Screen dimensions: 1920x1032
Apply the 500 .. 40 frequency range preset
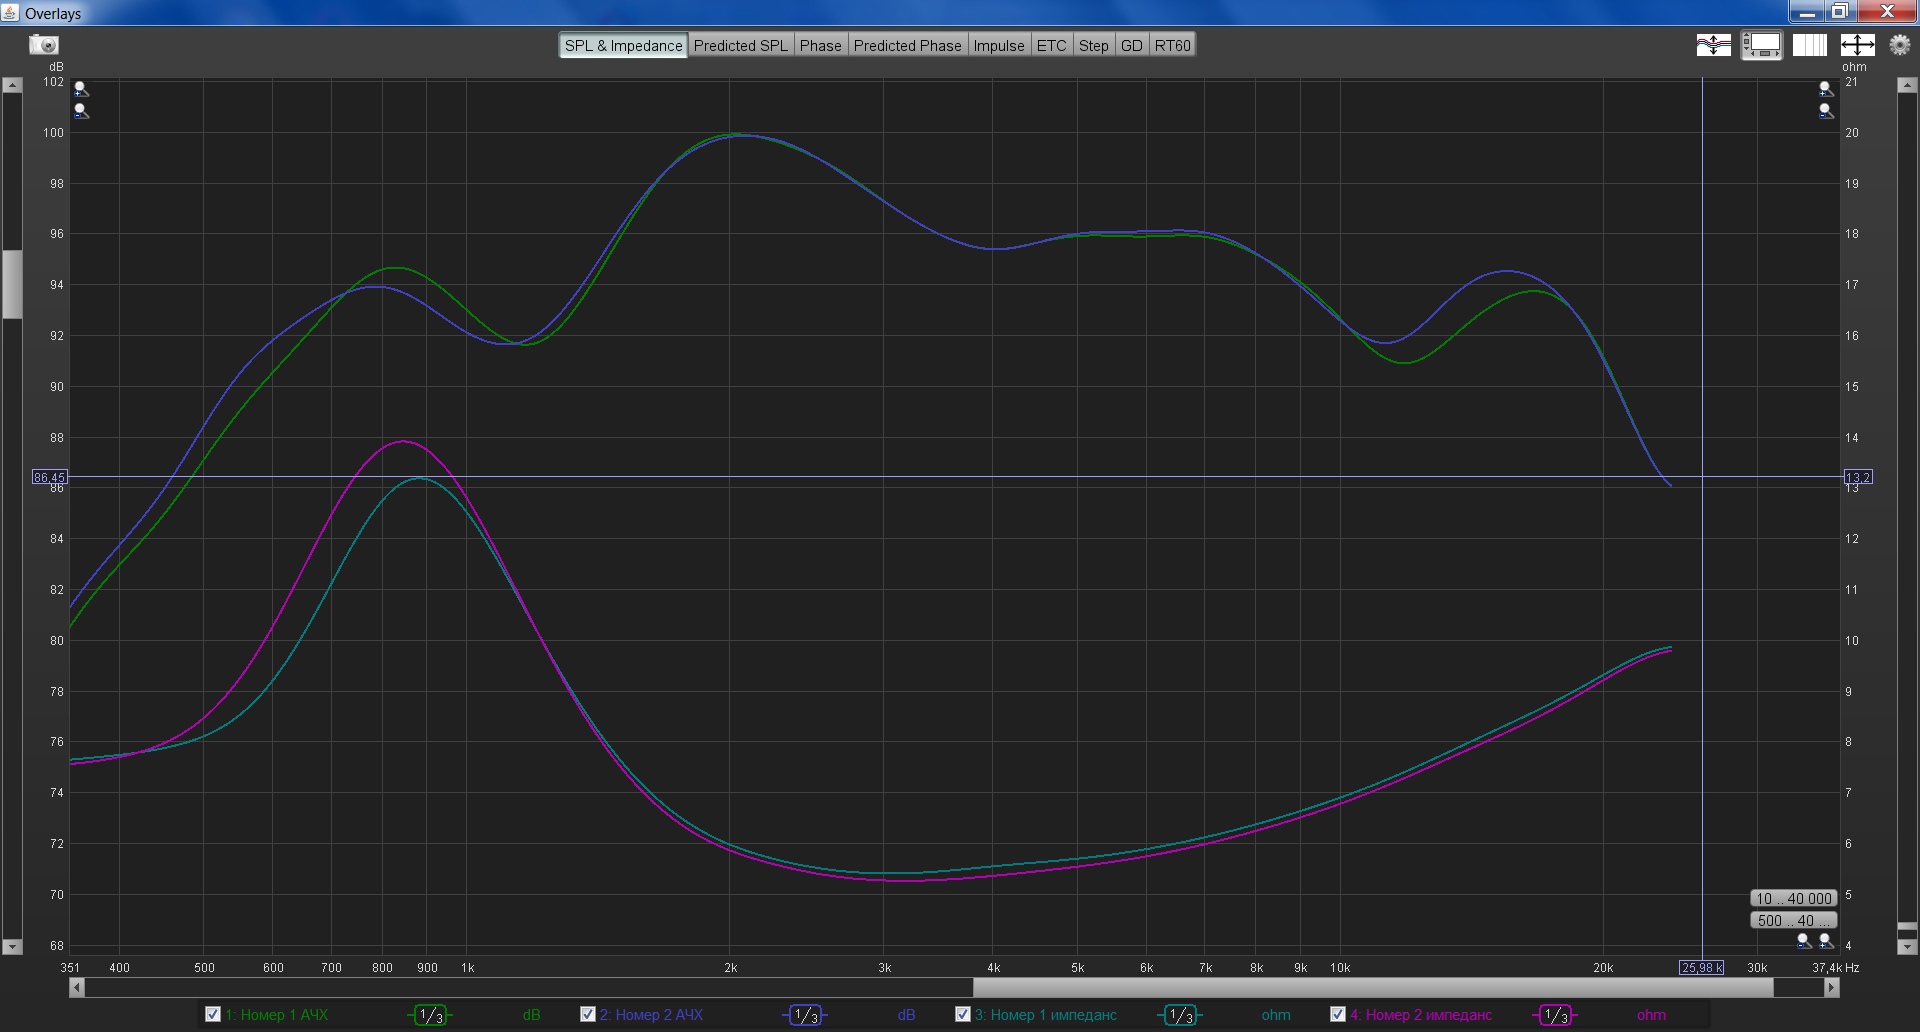[1794, 920]
